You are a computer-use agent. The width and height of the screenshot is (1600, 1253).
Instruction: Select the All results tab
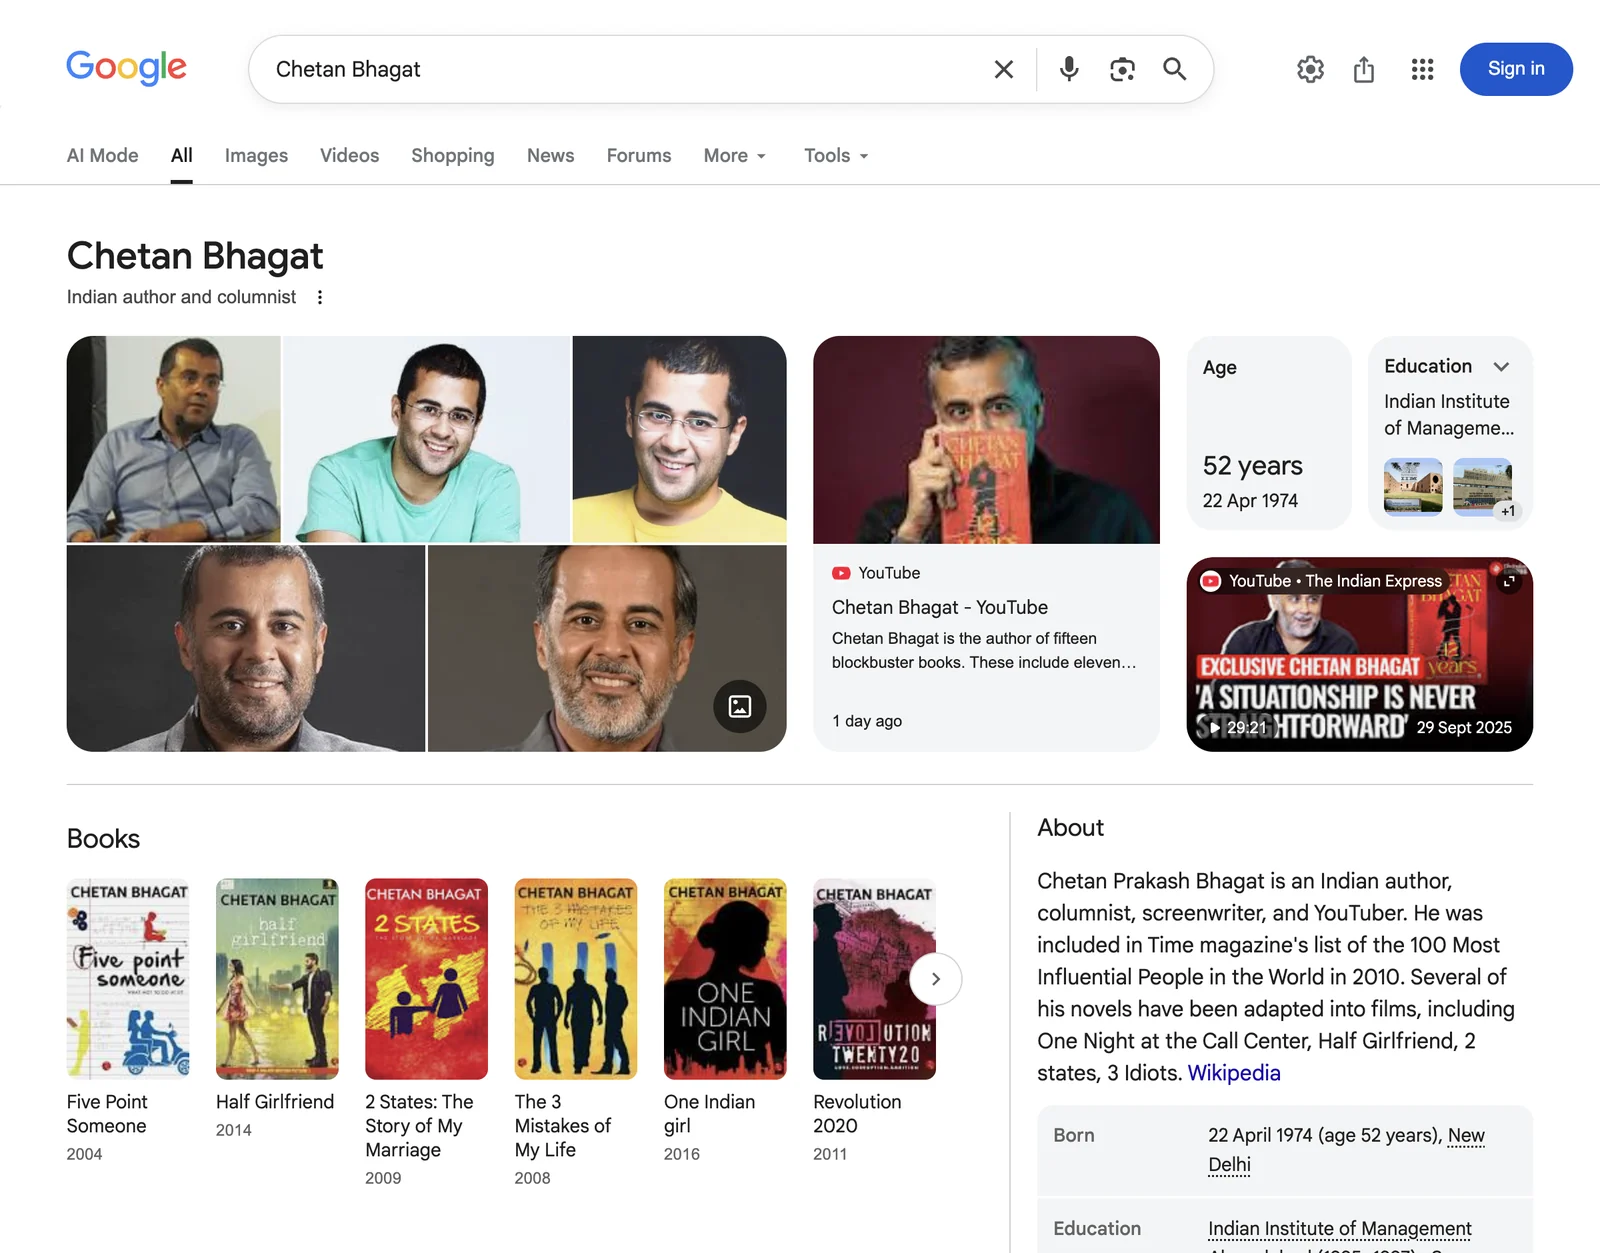tap(181, 155)
